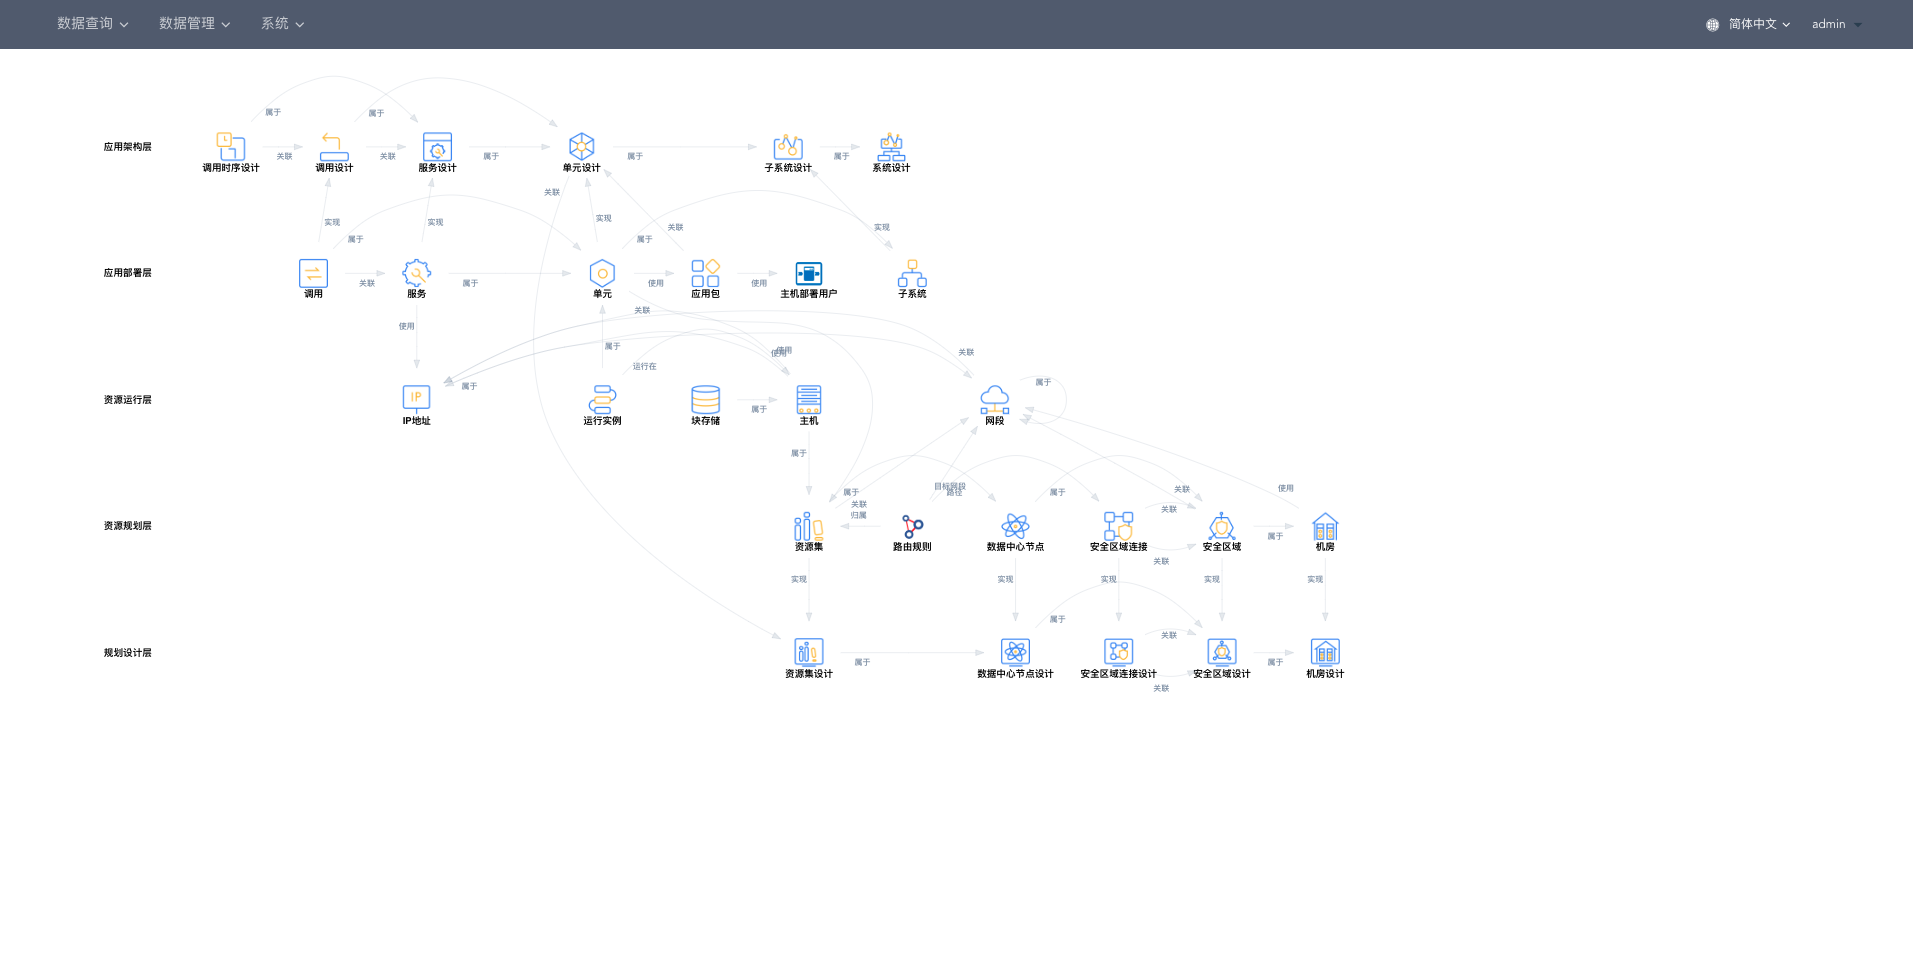Viewport: 1913px width, 972px height.
Task: Select the 单元设计 node icon
Action: point(581,146)
